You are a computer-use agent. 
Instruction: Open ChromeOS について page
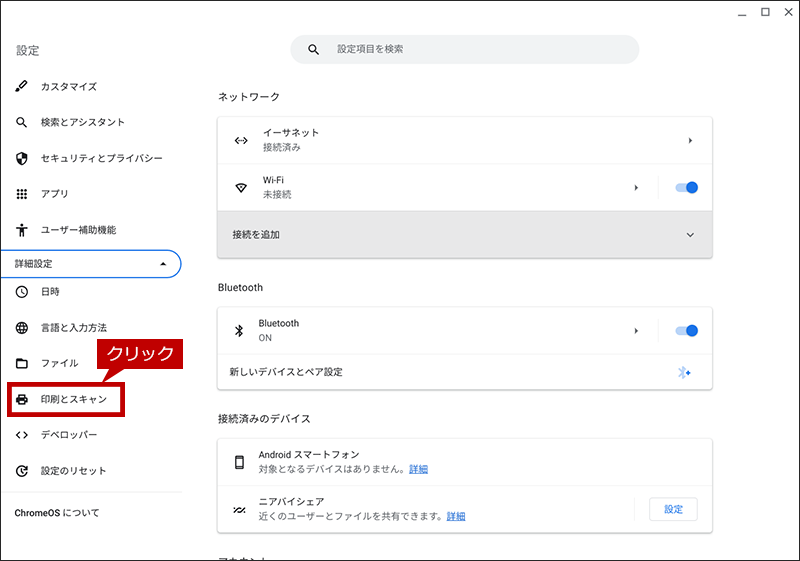(x=57, y=513)
